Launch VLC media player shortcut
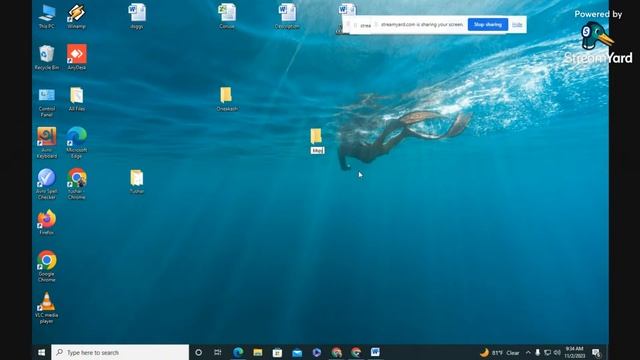Viewport: 640px width, 360px height. coord(47,308)
